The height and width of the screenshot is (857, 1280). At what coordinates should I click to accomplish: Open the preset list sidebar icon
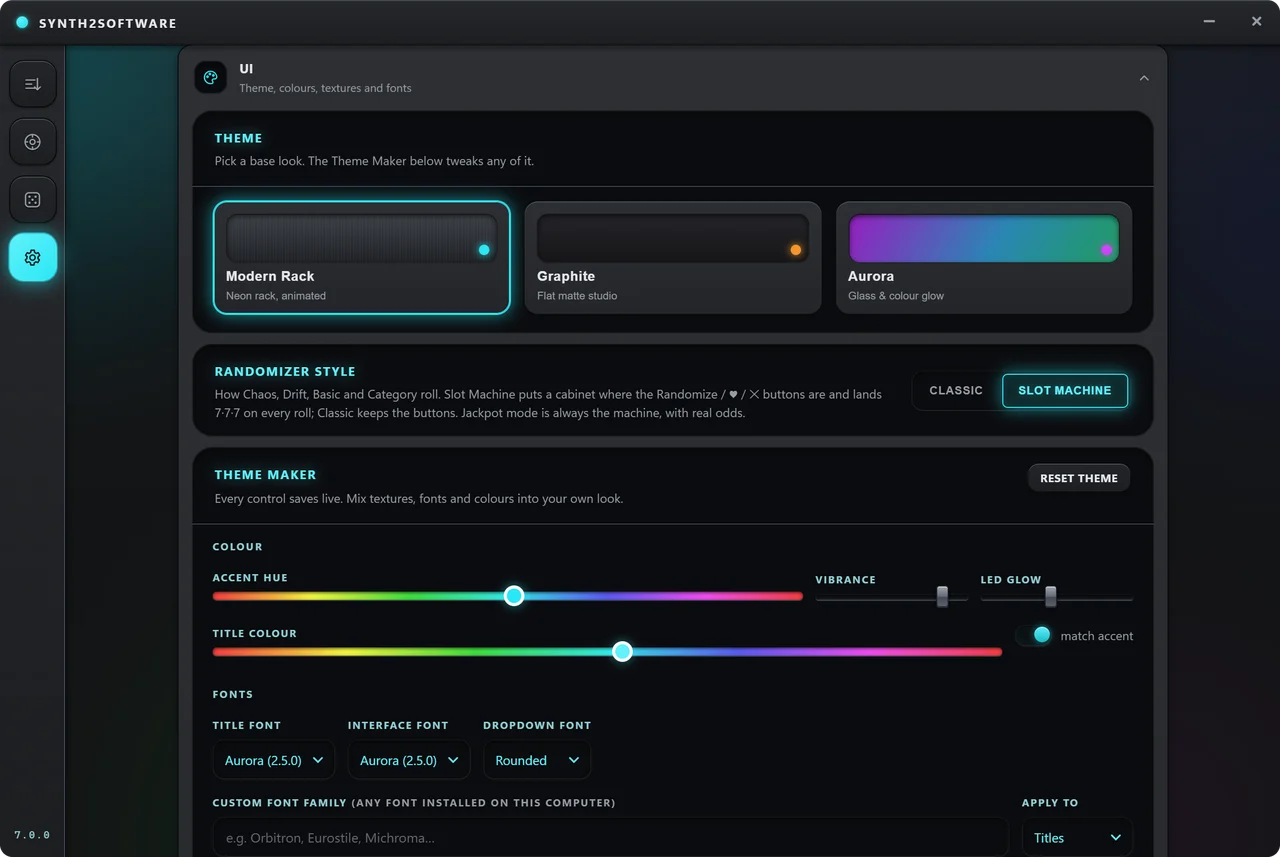[33, 84]
